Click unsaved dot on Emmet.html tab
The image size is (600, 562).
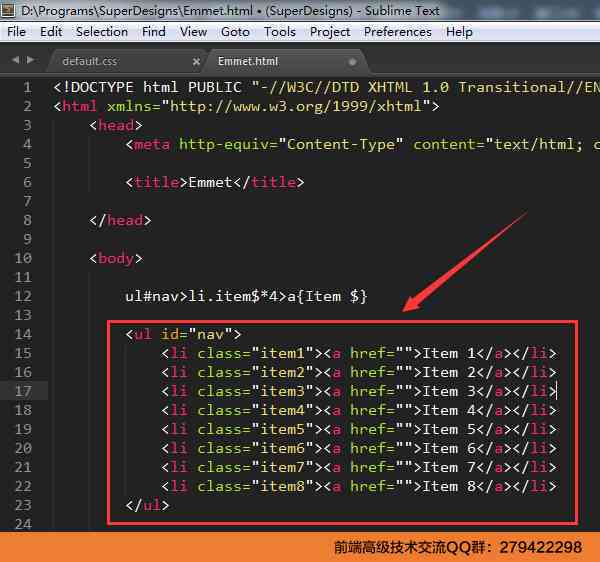[352, 62]
